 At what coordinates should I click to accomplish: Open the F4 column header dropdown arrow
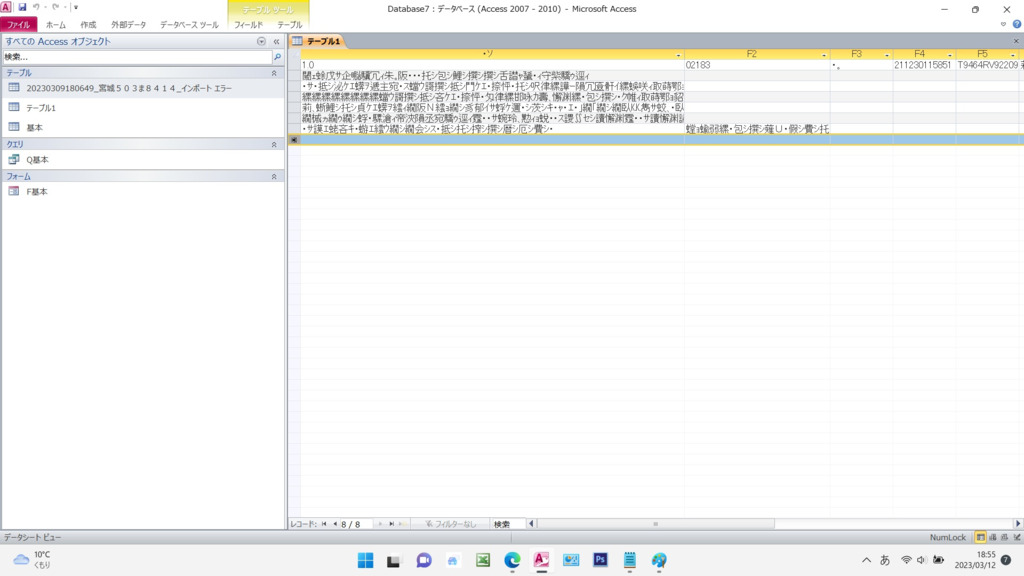tap(949, 55)
